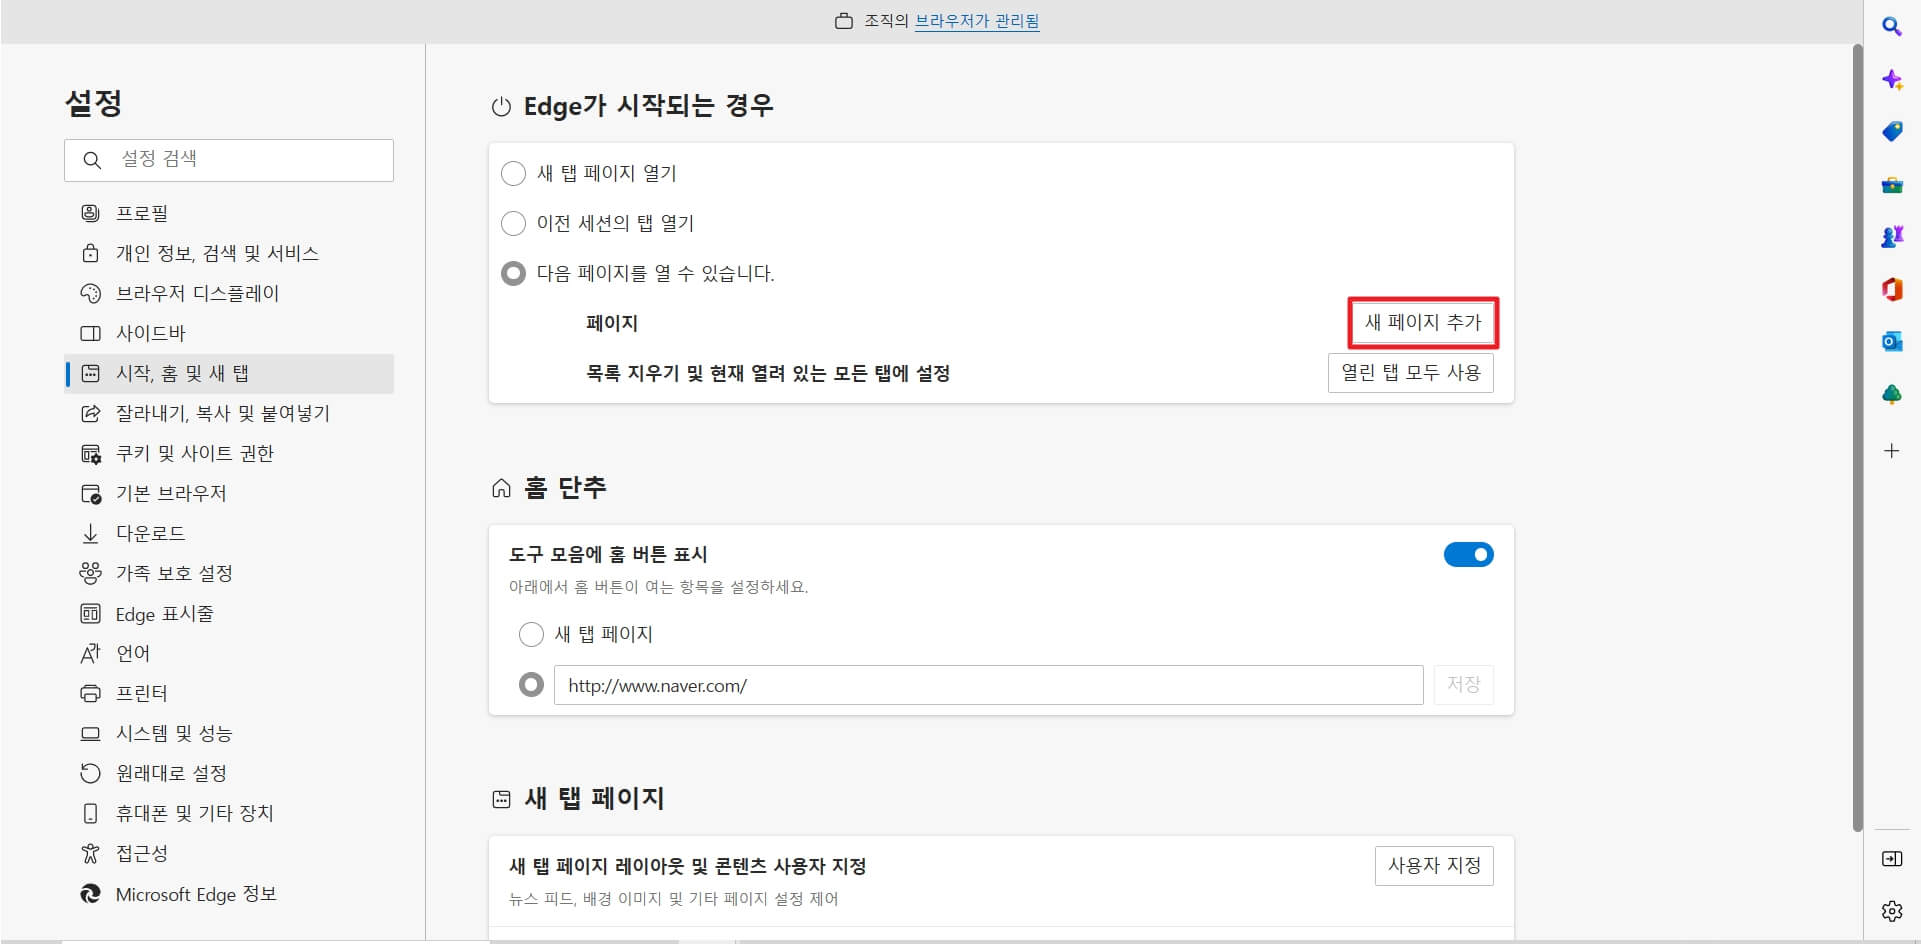Click the hide sidebar panel icon

[1891, 859]
